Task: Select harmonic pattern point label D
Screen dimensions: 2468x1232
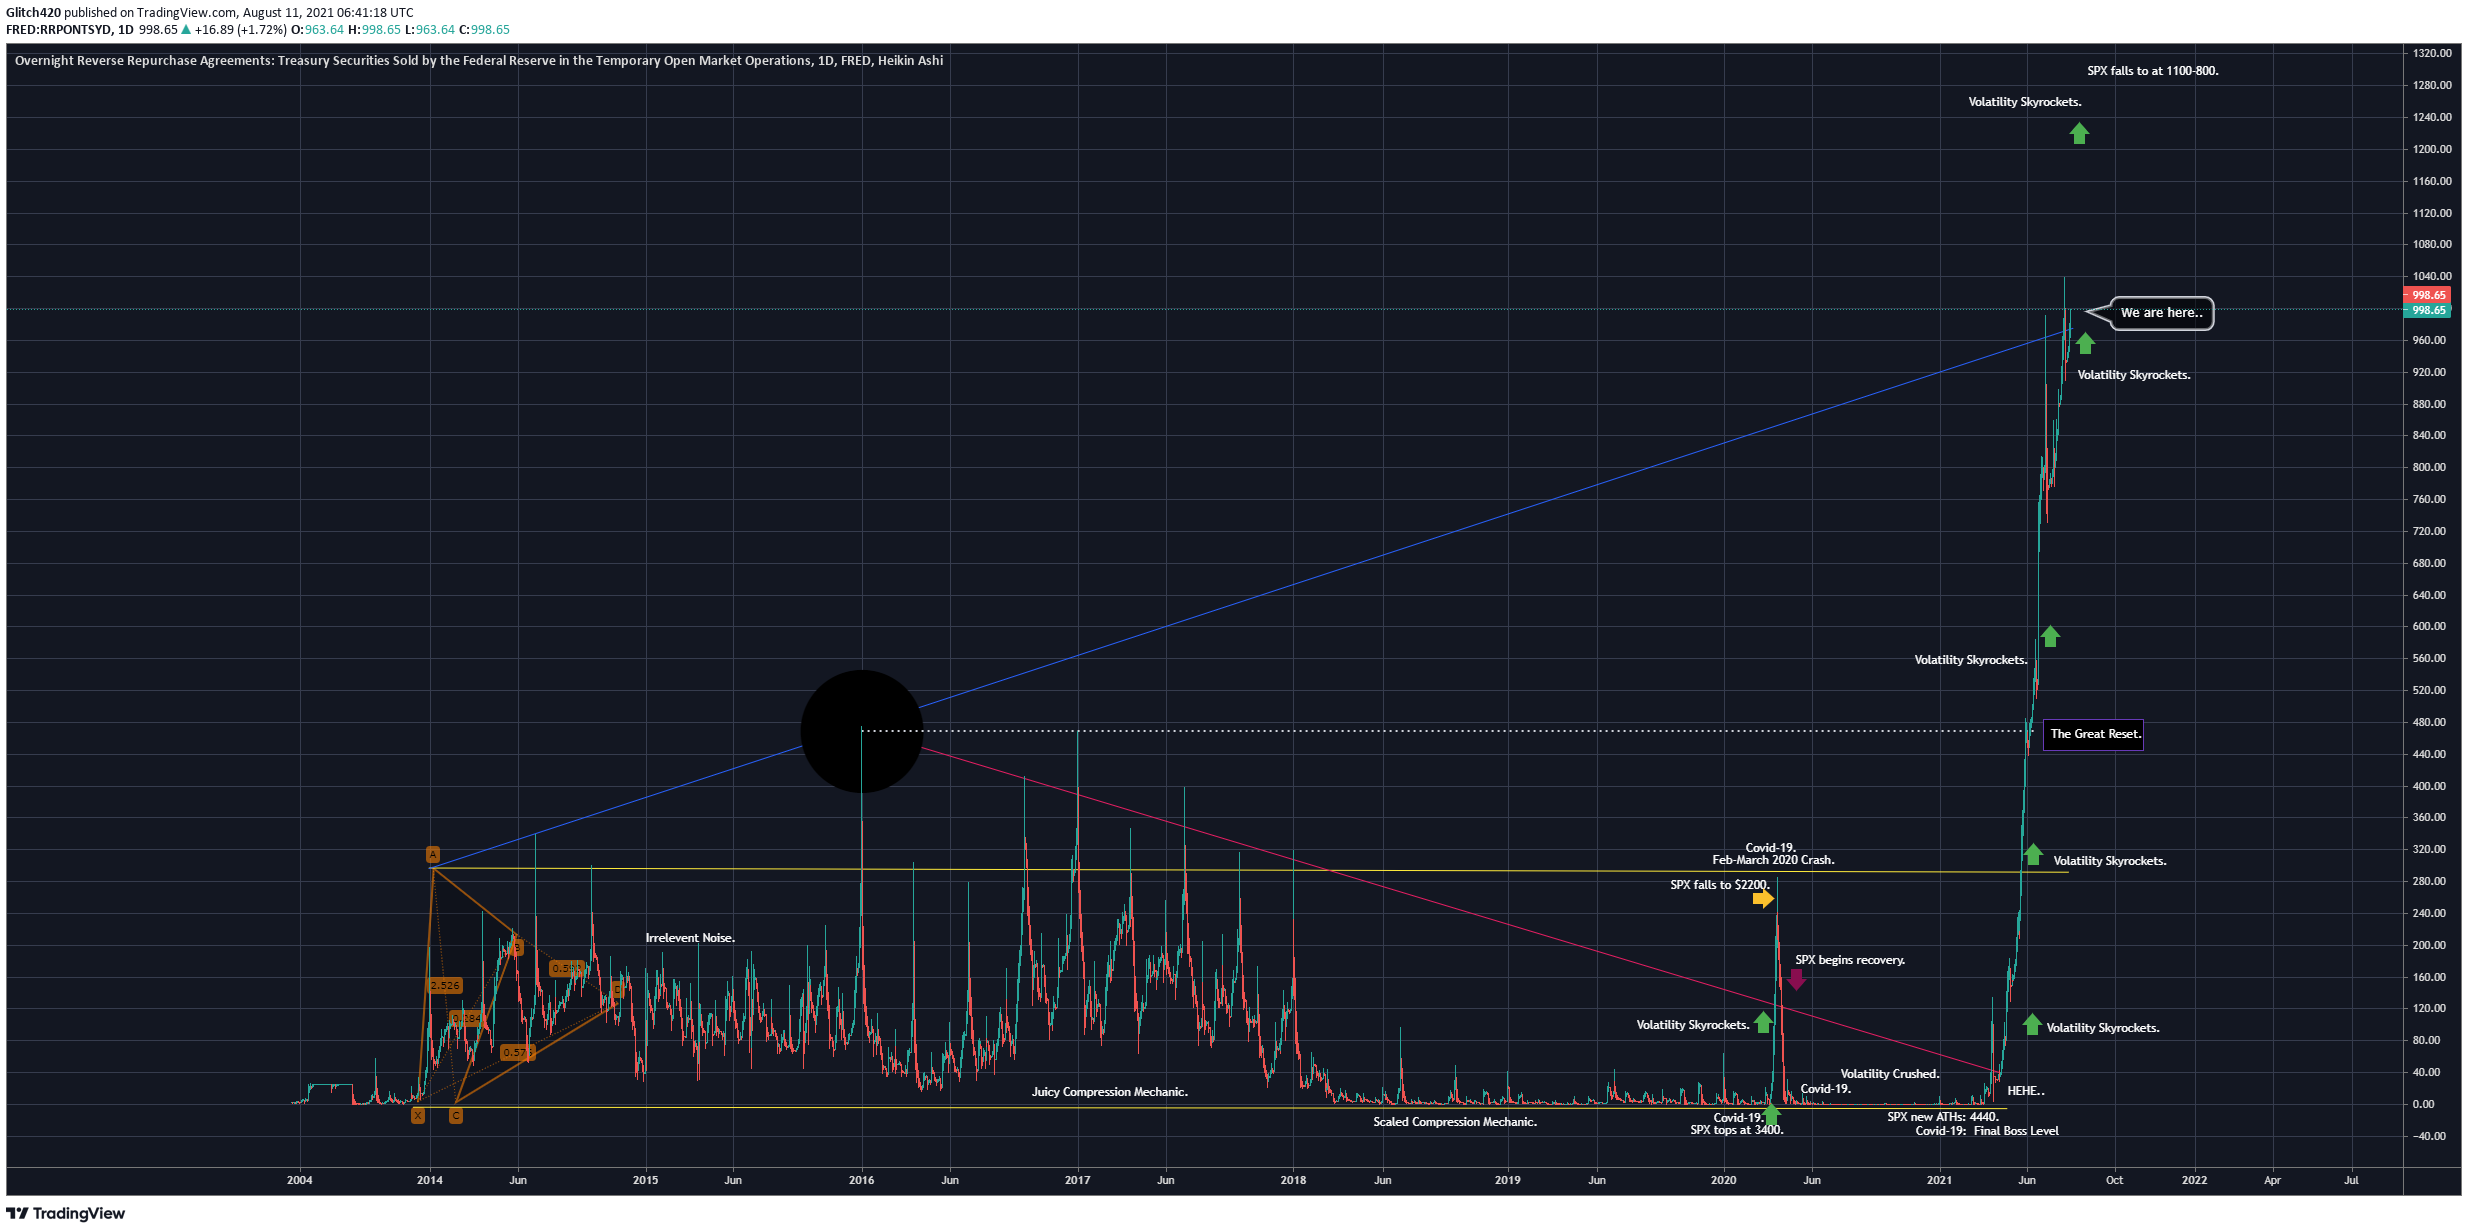Action: pyautogui.click(x=617, y=990)
